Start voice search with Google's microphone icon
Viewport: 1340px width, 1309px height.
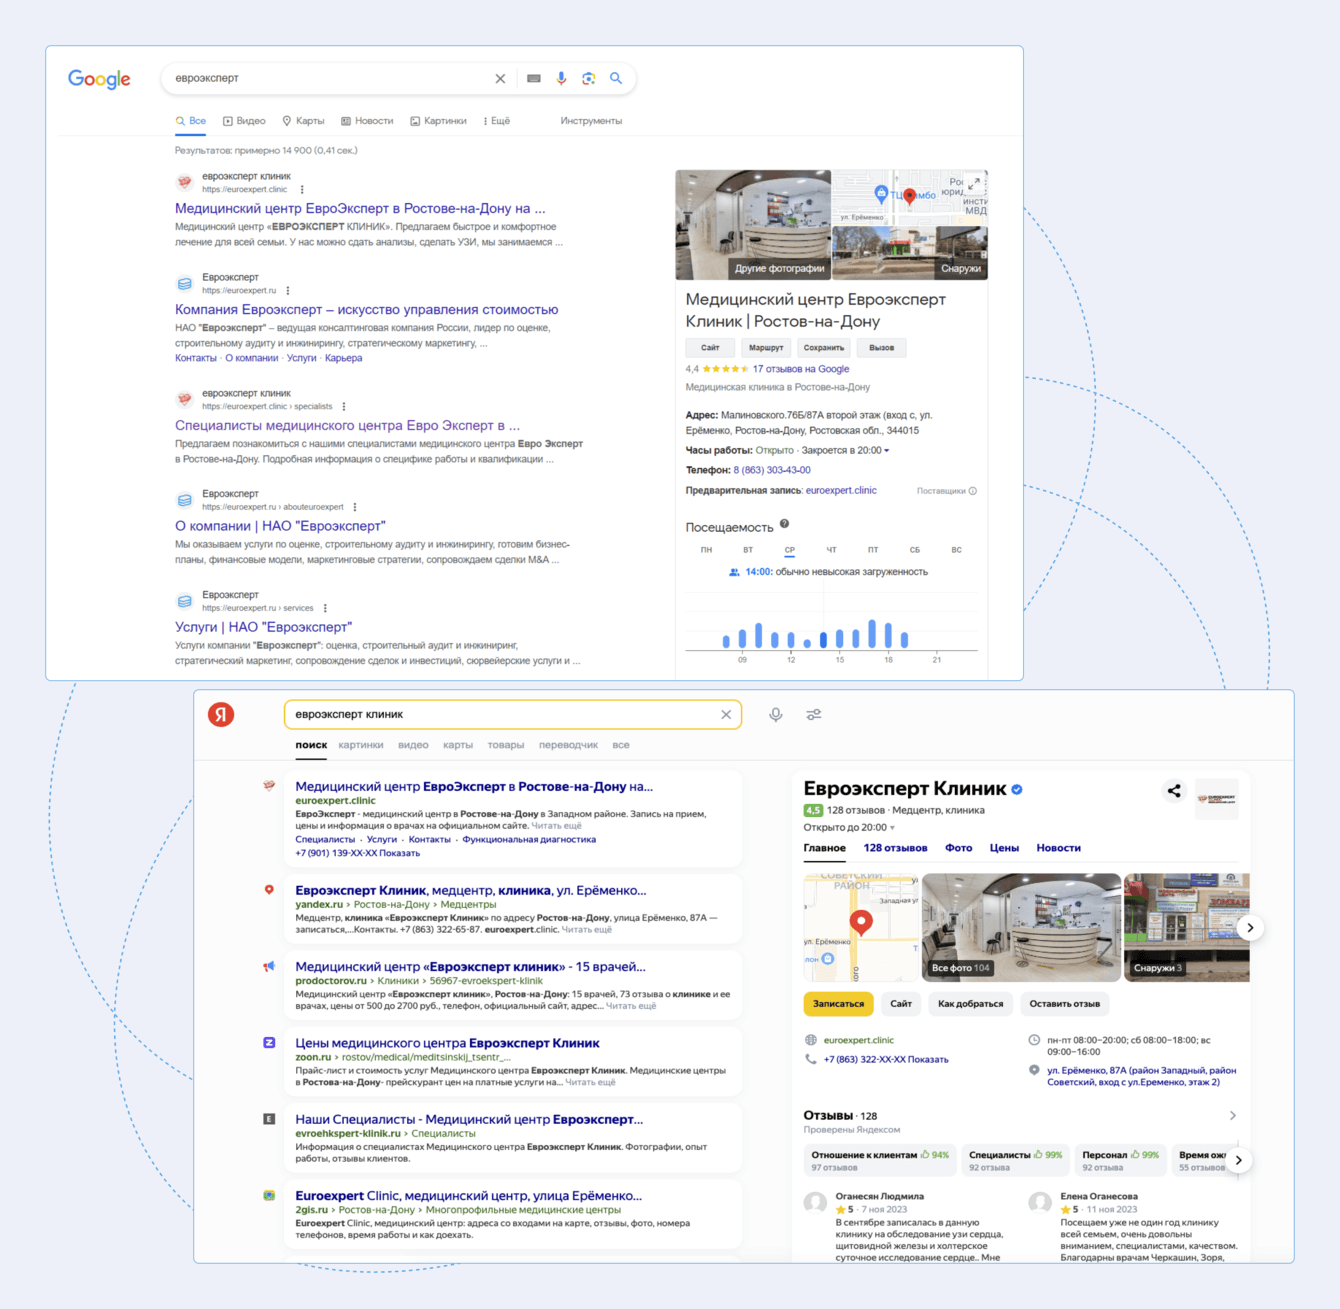561,79
